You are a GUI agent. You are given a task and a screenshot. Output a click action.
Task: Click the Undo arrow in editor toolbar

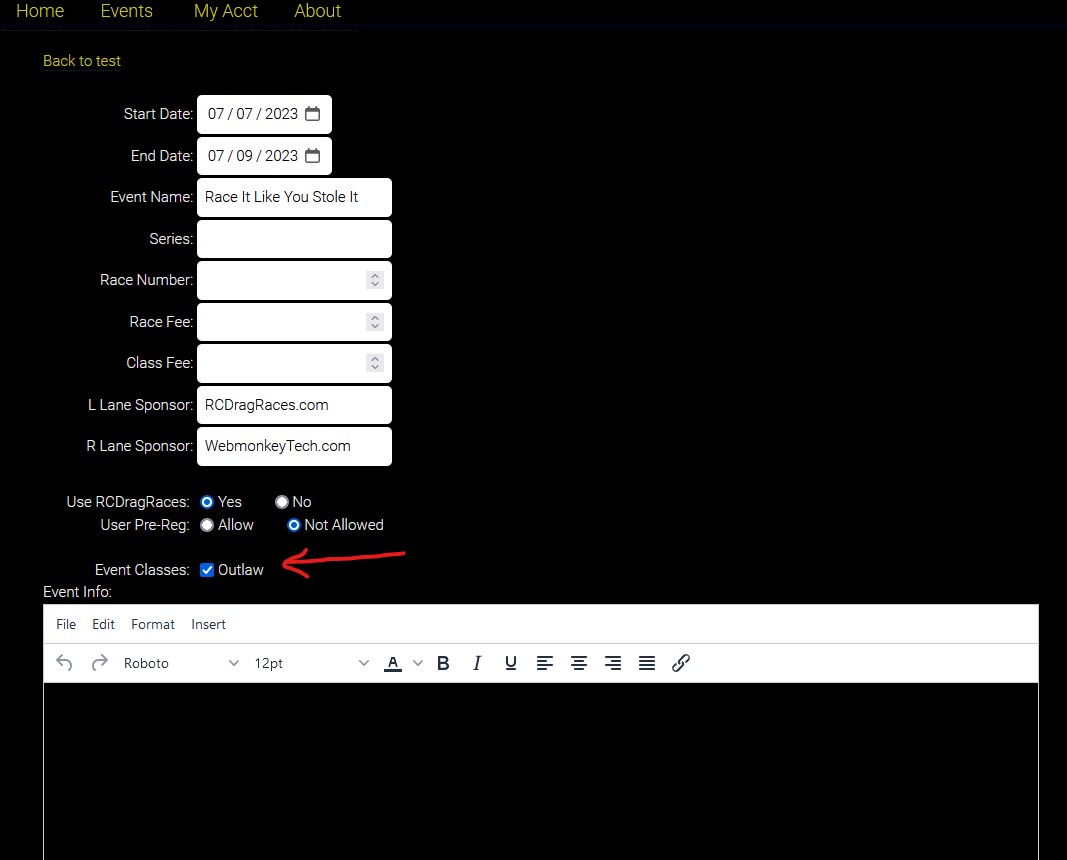tap(64, 663)
